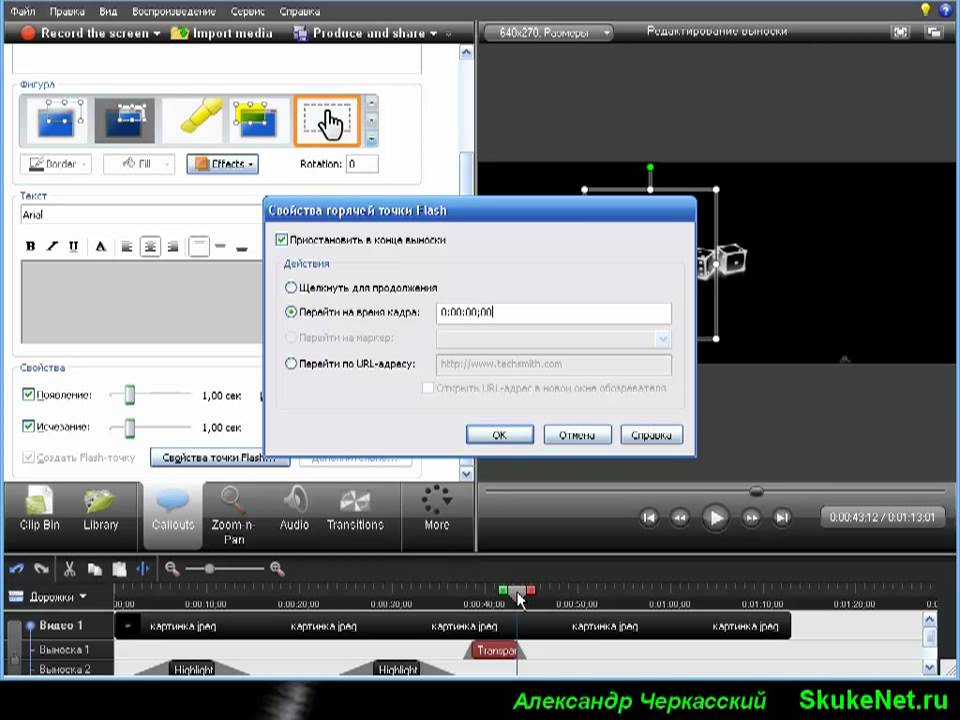The image size is (960, 720).
Task: Open the preview dimensions 640x270 dropdown
Action: point(548,33)
